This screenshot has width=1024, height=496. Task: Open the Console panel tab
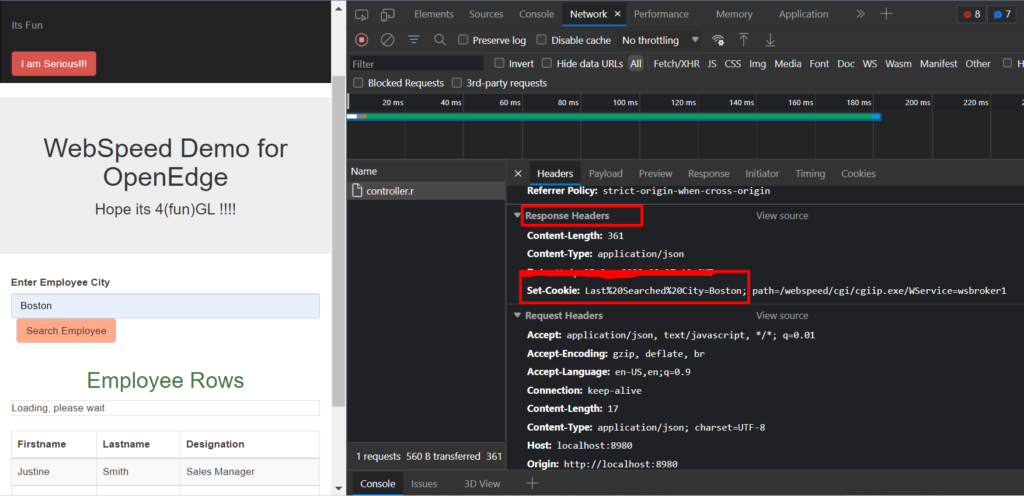click(536, 14)
